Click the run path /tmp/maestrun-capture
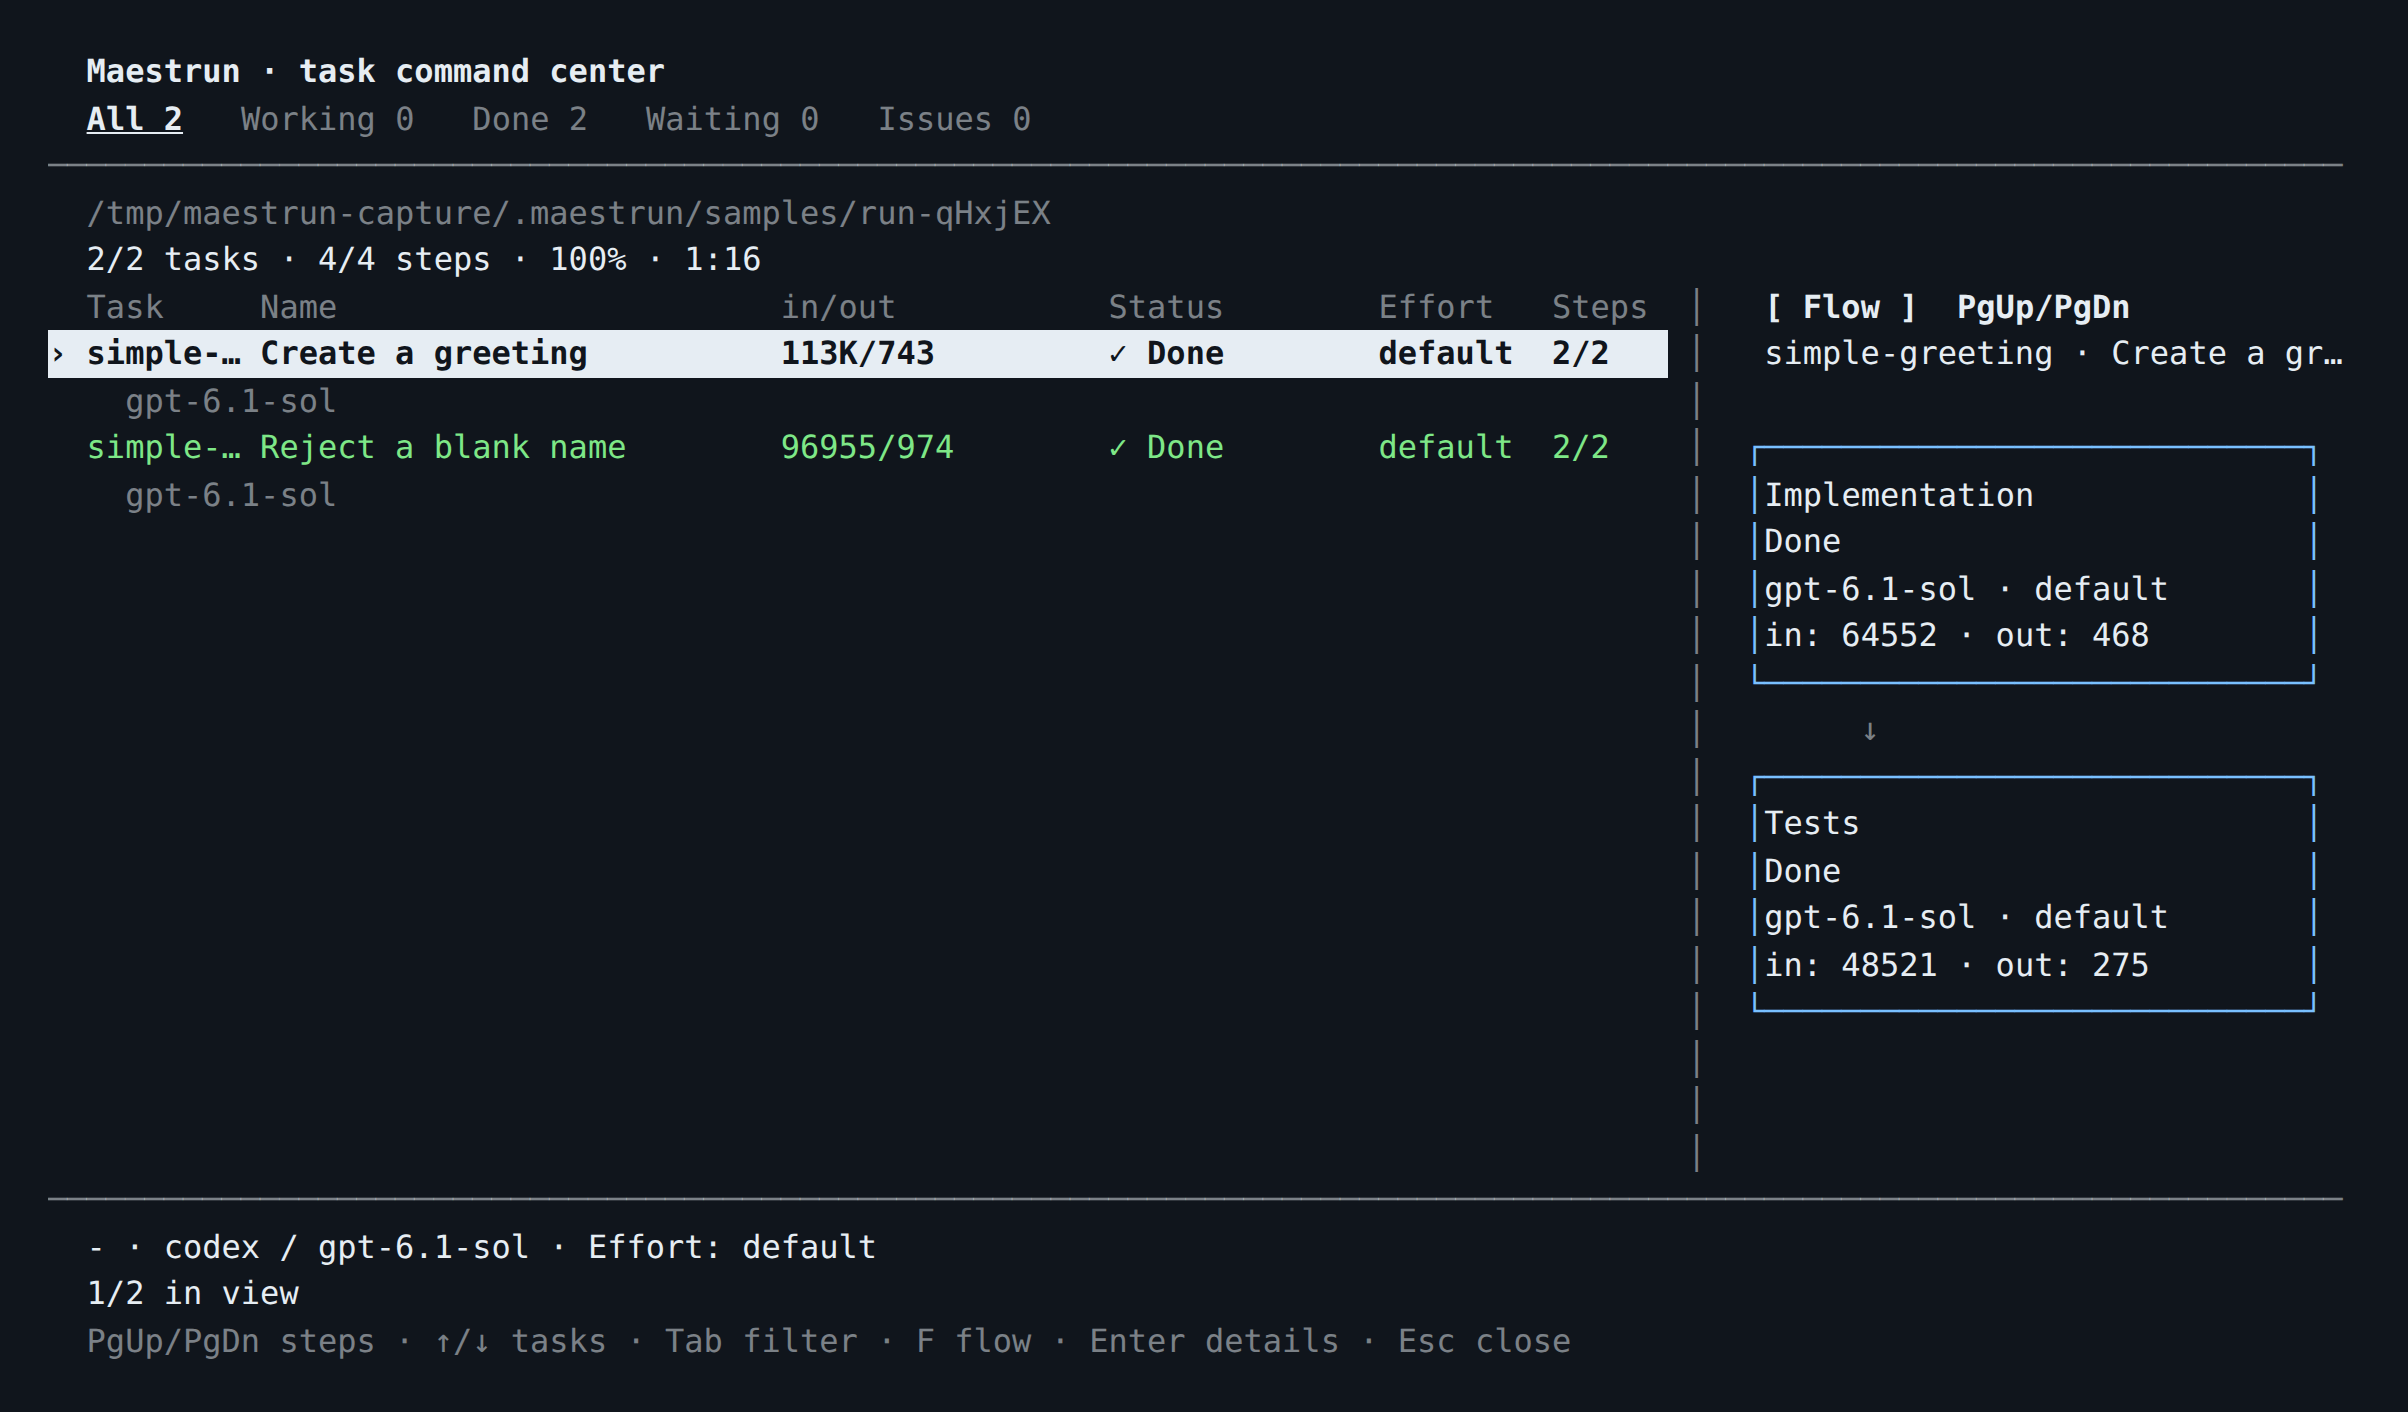Image resolution: width=2408 pixels, height=1412 pixels. [568, 213]
